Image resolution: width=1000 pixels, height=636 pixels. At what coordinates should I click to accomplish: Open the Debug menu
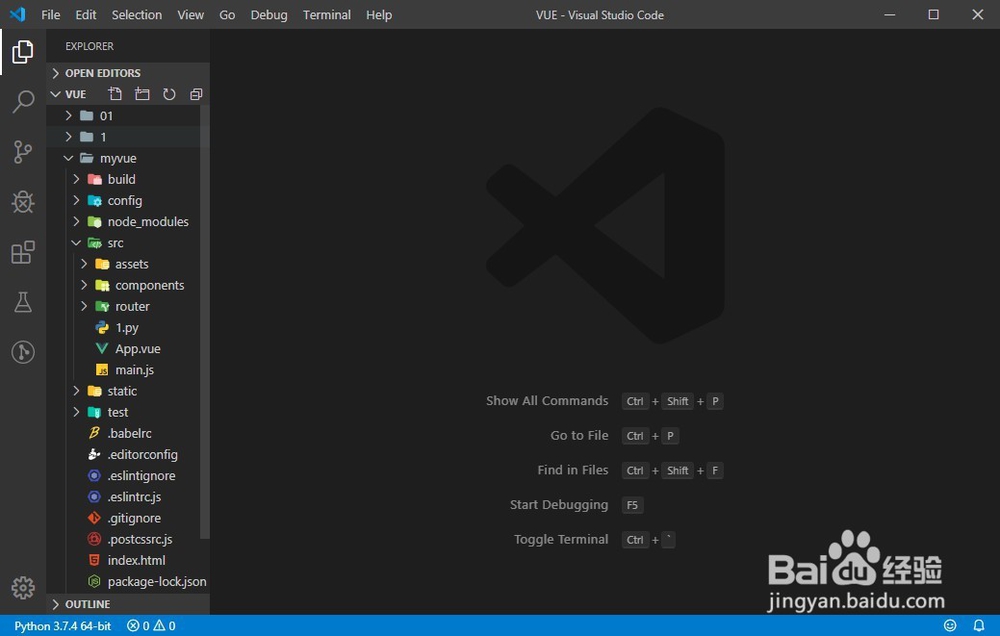pyautogui.click(x=268, y=15)
